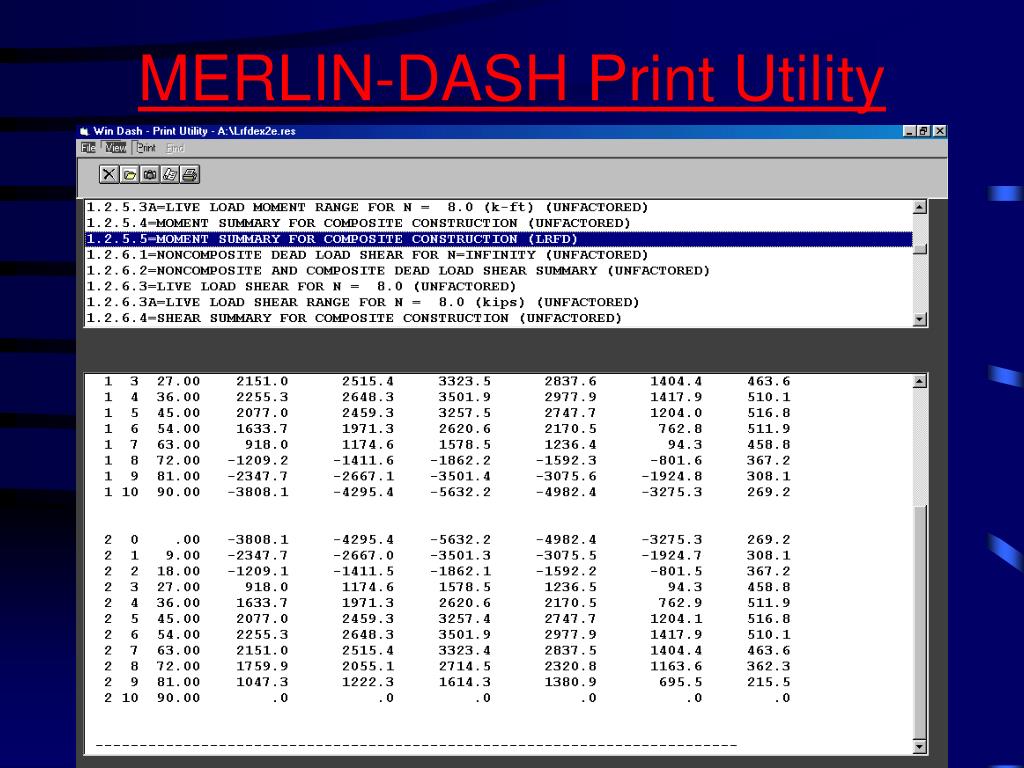The height and width of the screenshot is (768, 1024).
Task: Select 1.2.5.5 moment summary (LRFD) entry
Action: coord(499,239)
